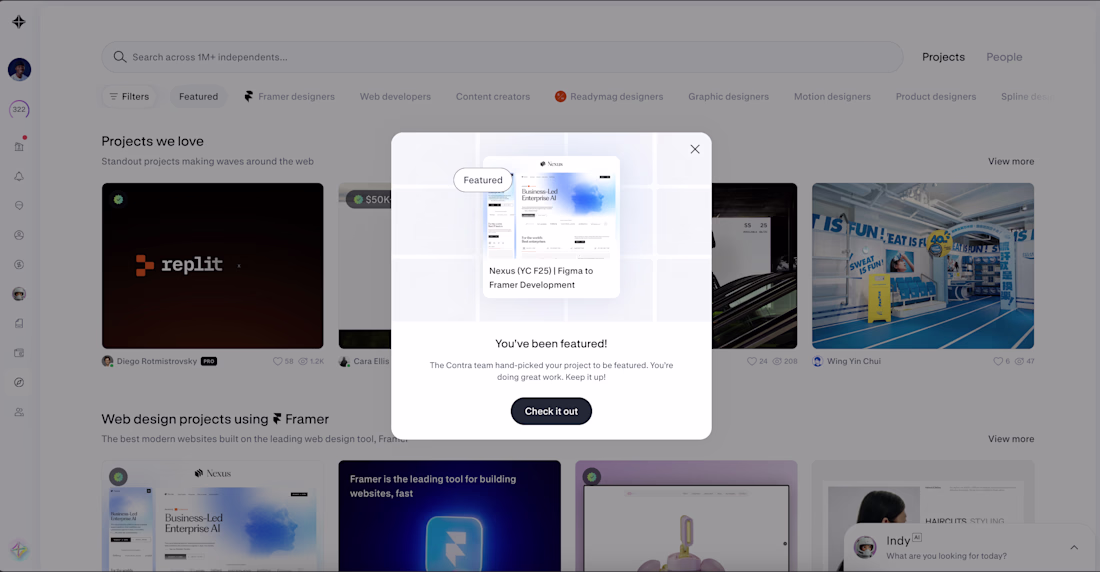This screenshot has width=1100, height=572.
Task: Click green verified badge on replit card
Action: [119, 199]
